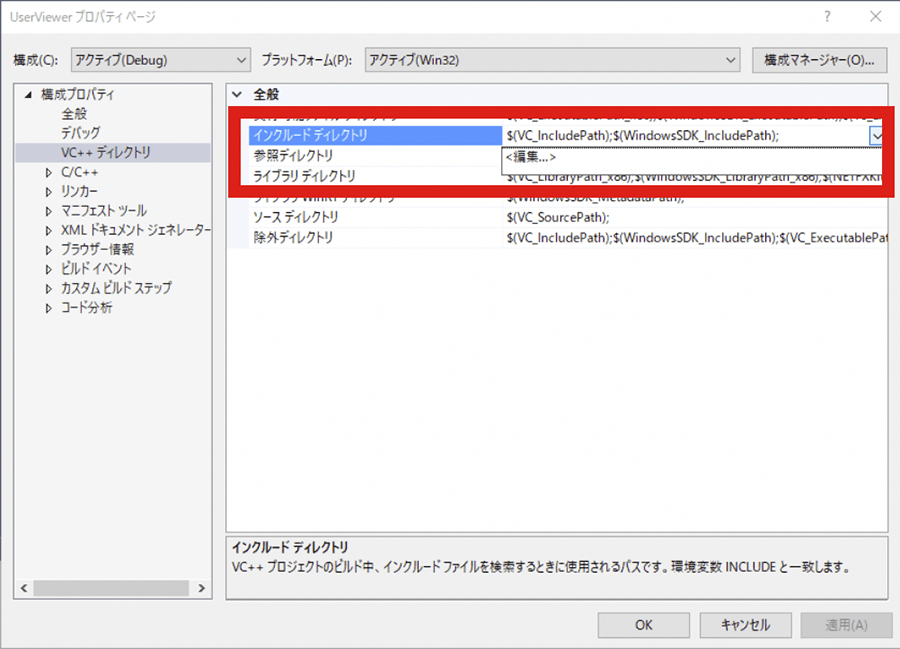Collapse the 全般 property group chevron
This screenshot has width=900, height=649.
click(x=237, y=94)
